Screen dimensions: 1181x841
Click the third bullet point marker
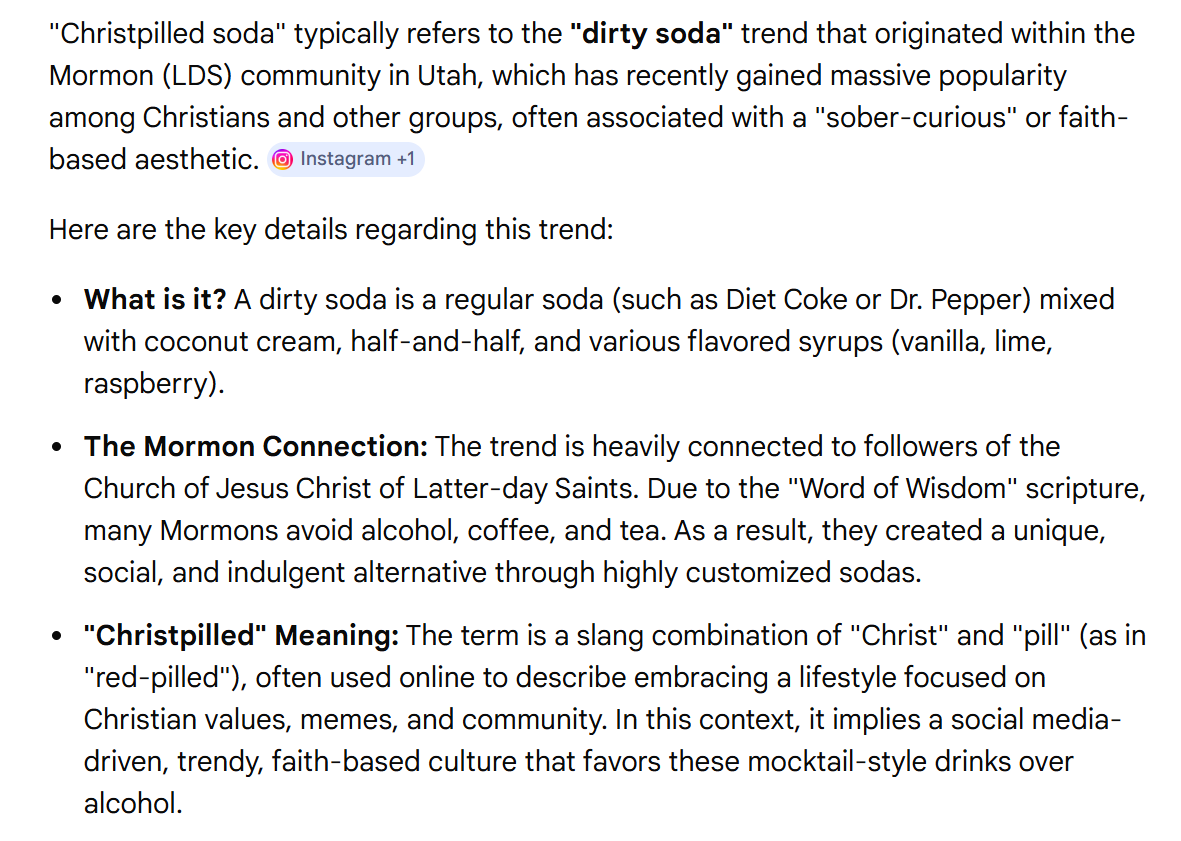pyautogui.click(x=60, y=636)
